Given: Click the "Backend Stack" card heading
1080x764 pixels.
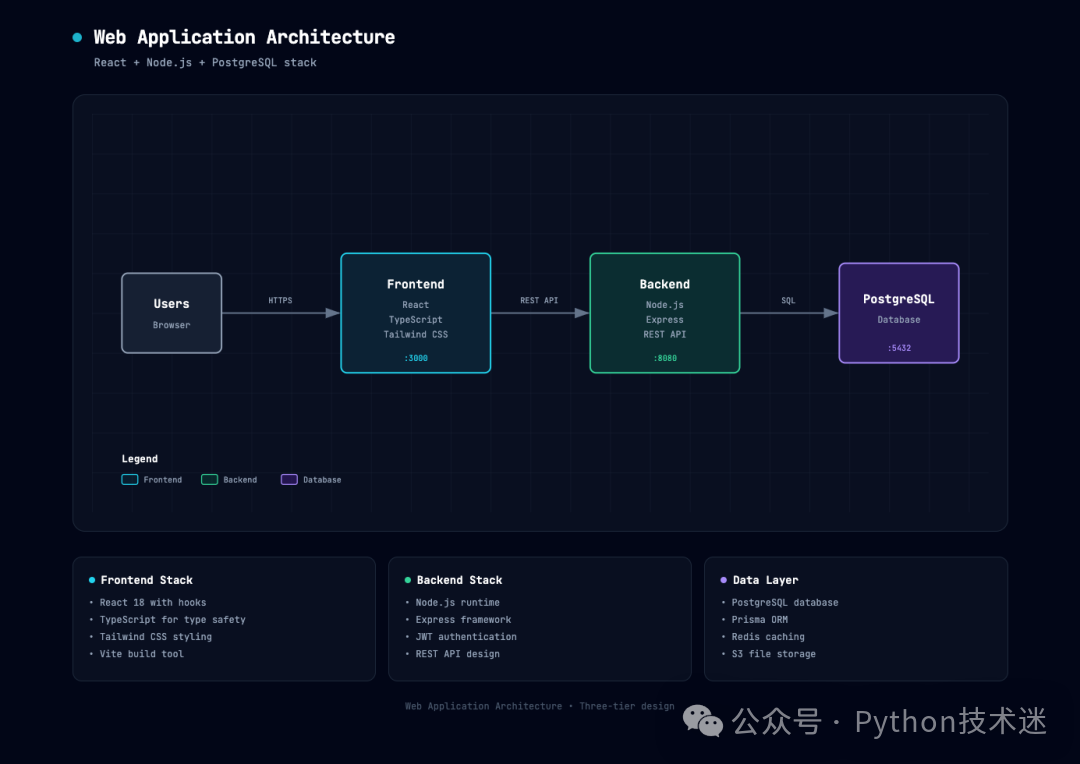Looking at the screenshot, I should tap(459, 580).
